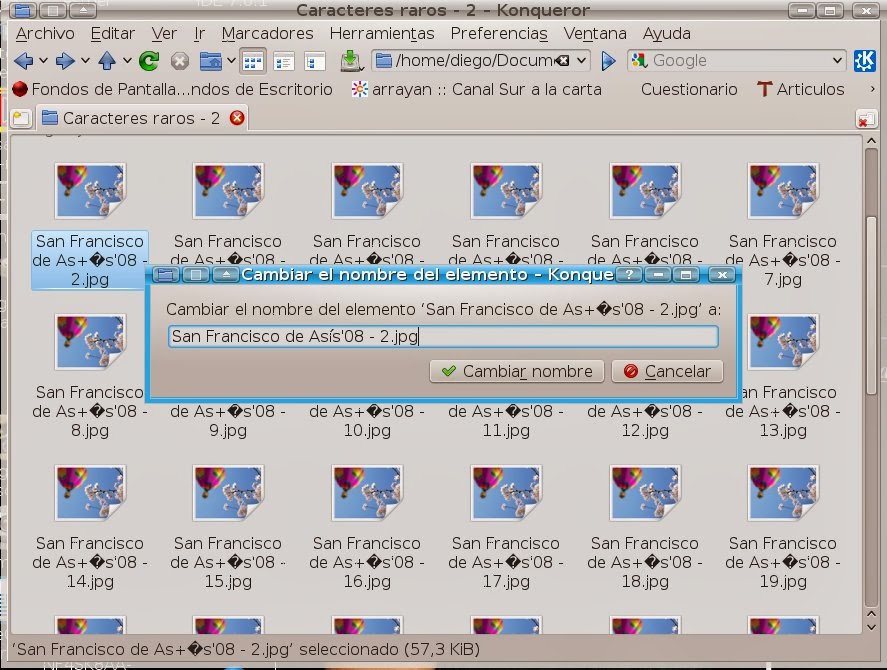Clear the location bar text
The image size is (887, 670).
pyautogui.click(x=563, y=61)
